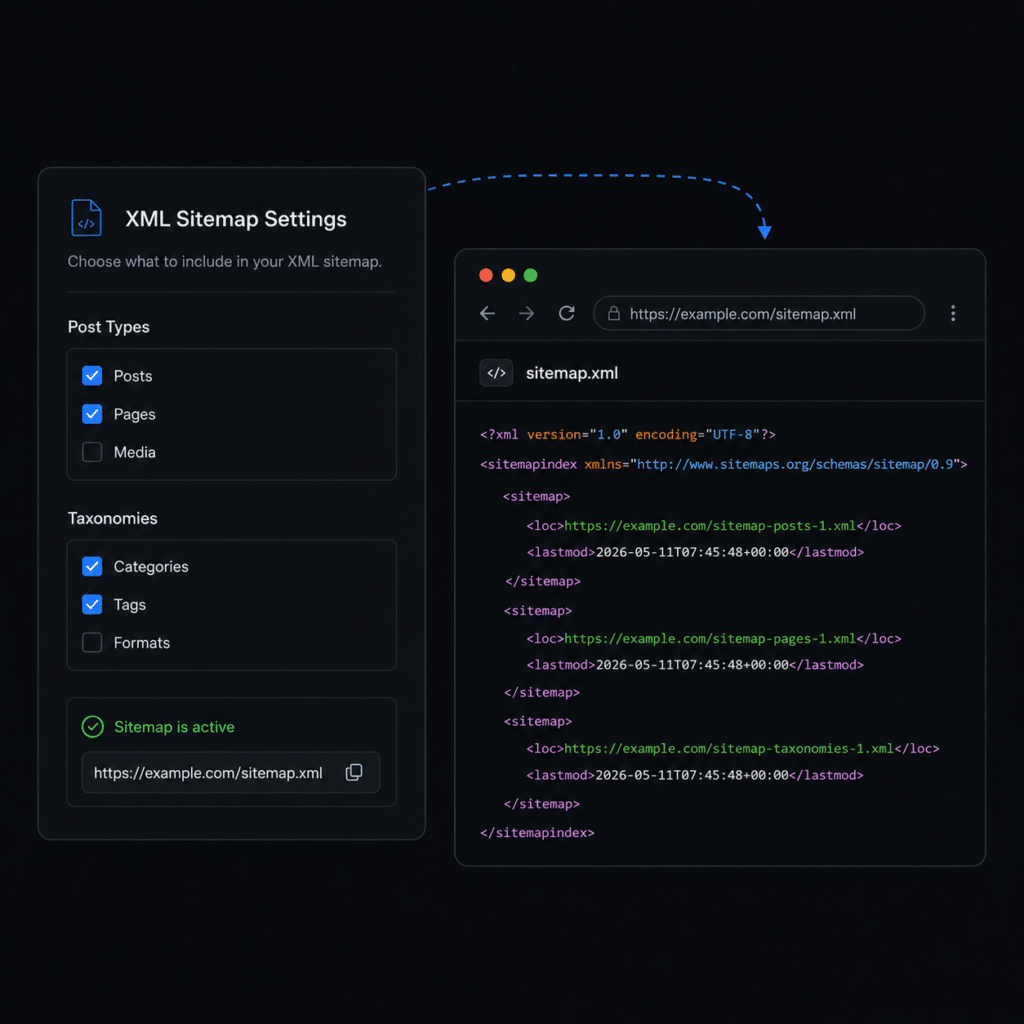This screenshot has height=1024, width=1024.
Task: Open the browser three-dot menu
Action: click(x=953, y=313)
